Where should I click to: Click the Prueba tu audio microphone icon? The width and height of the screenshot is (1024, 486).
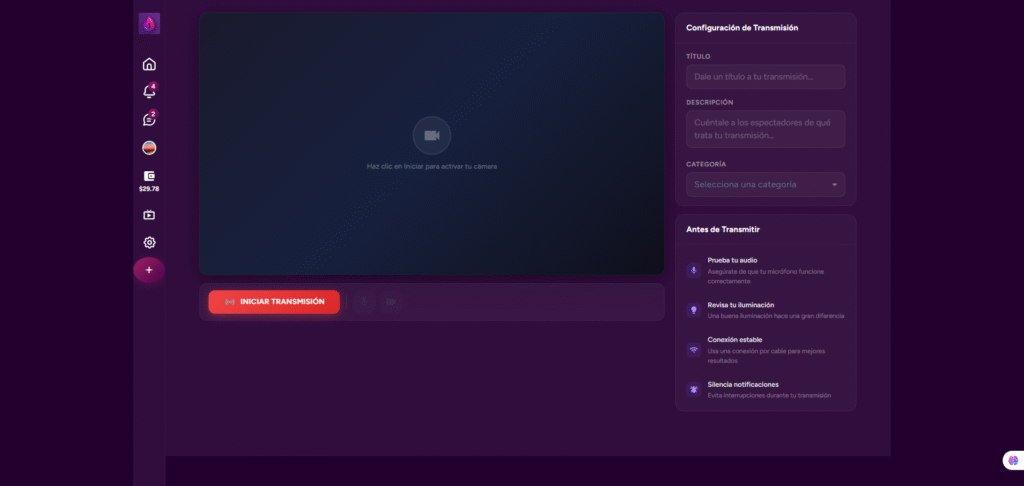click(693, 270)
